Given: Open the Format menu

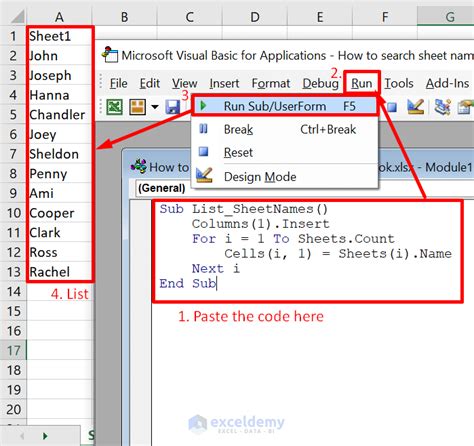Looking at the screenshot, I should 271,83.
